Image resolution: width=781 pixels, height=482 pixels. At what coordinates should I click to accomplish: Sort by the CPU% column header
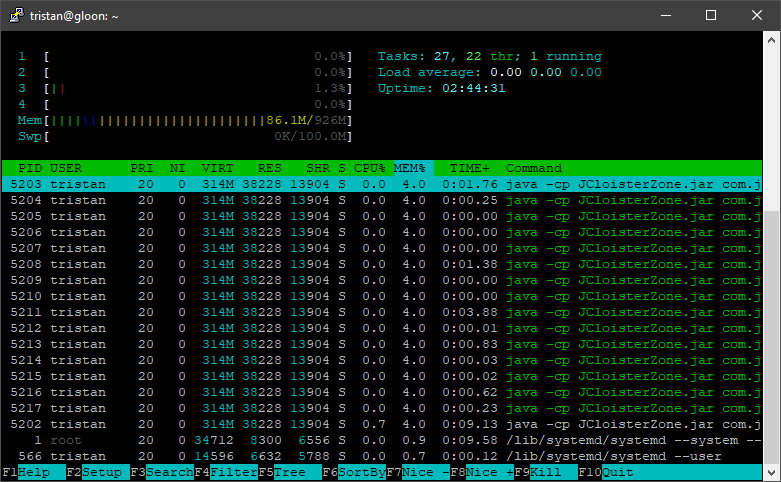369,168
